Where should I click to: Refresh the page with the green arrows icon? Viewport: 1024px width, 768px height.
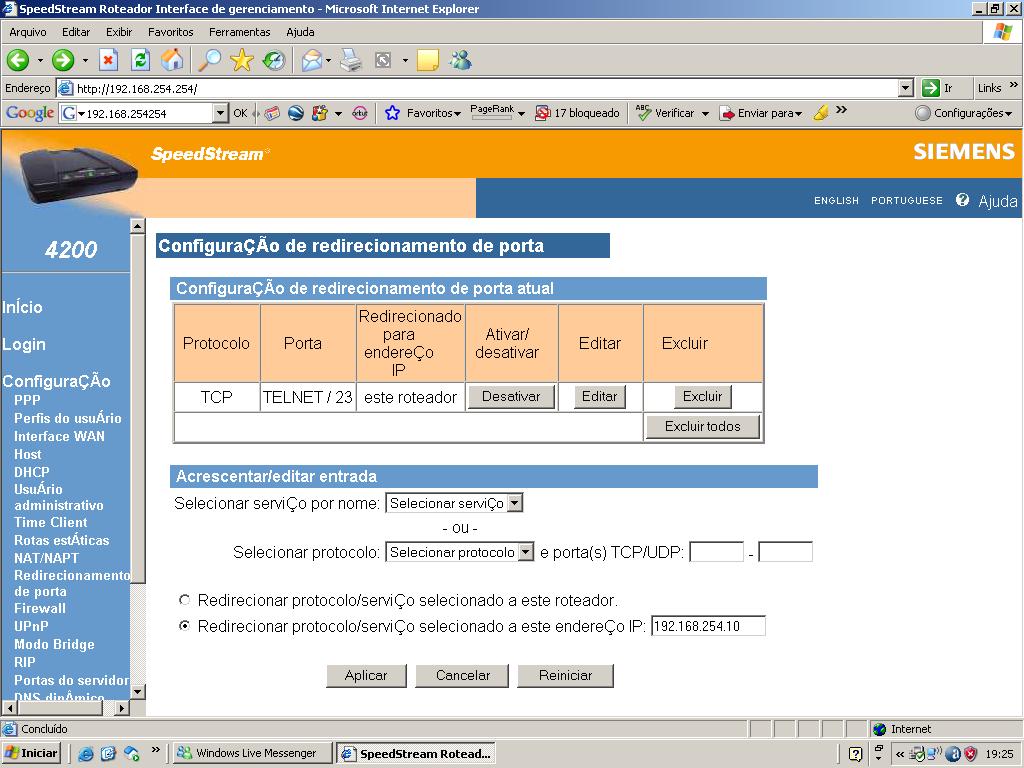pos(140,61)
